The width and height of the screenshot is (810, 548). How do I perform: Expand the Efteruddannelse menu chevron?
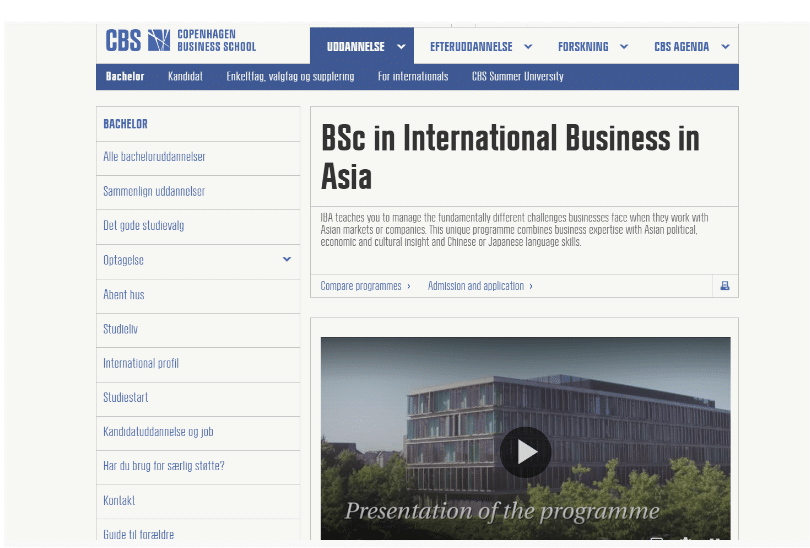(x=528, y=46)
